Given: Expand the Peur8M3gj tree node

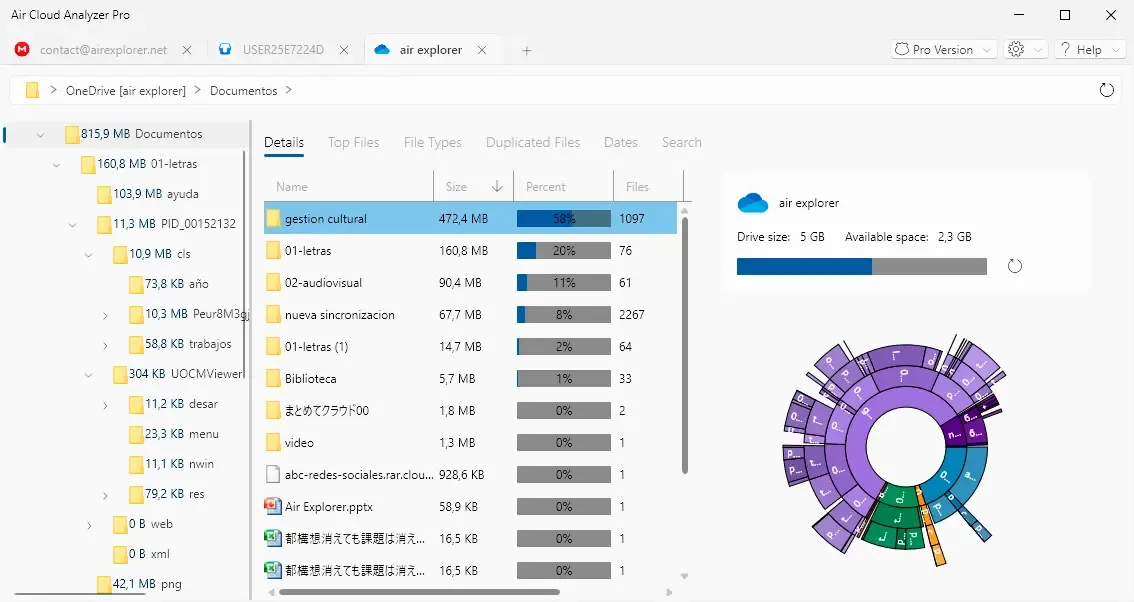Looking at the screenshot, I should pos(105,315).
